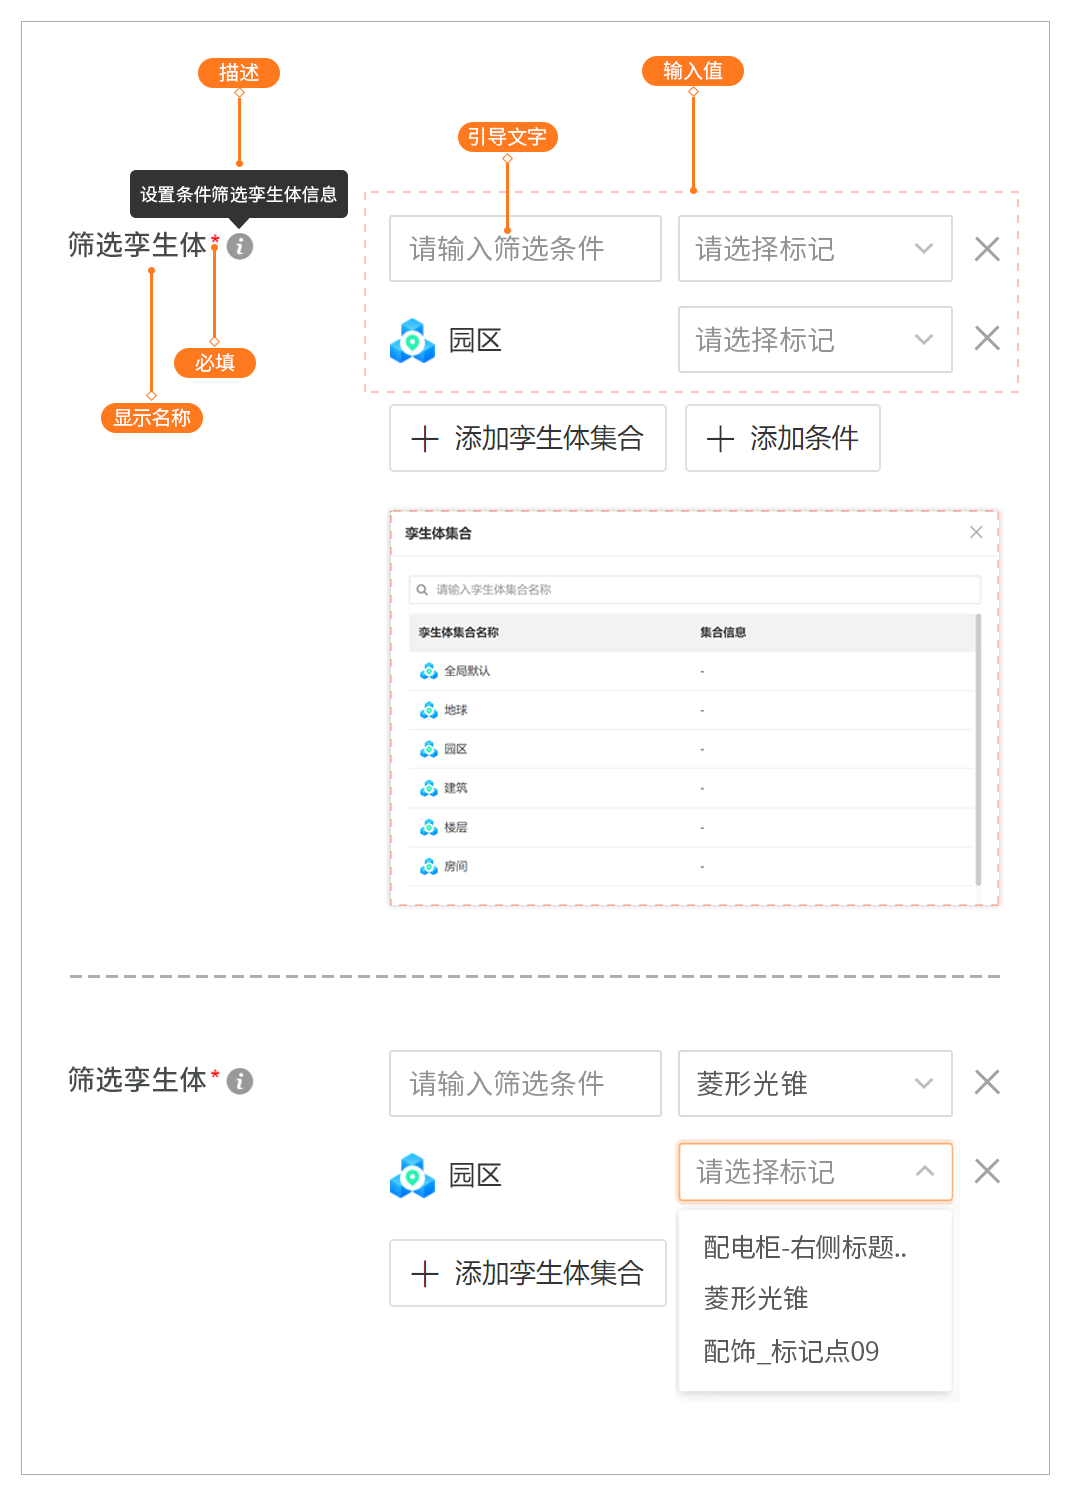Click 添加孪生体集合 button next to 添加条件
The width and height of the screenshot is (1069, 1494).
click(527, 438)
